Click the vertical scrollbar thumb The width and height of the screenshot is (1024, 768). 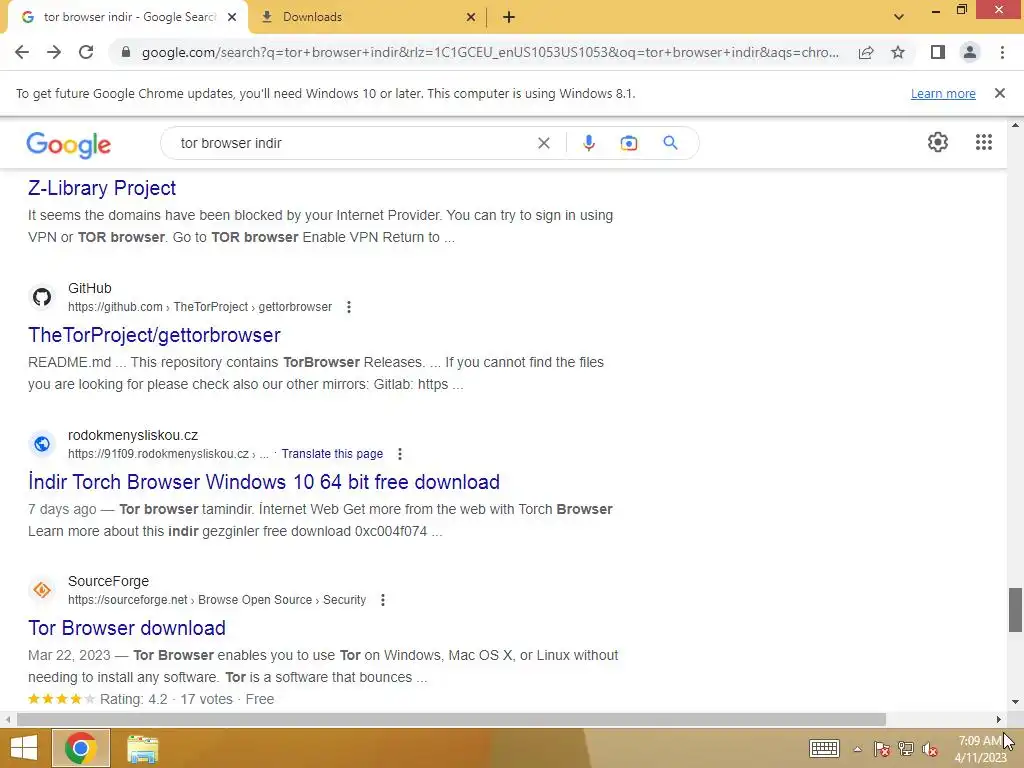coord(1015,610)
